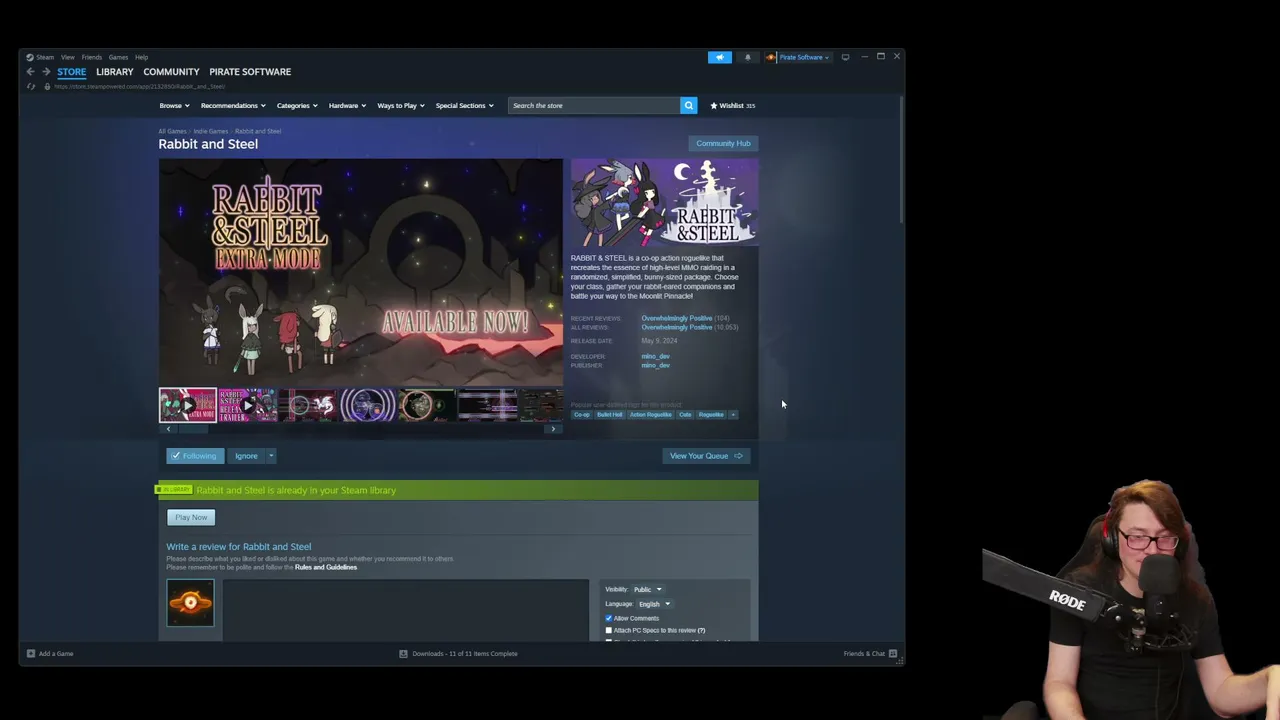Select the Bullet Hell tag

coord(610,414)
